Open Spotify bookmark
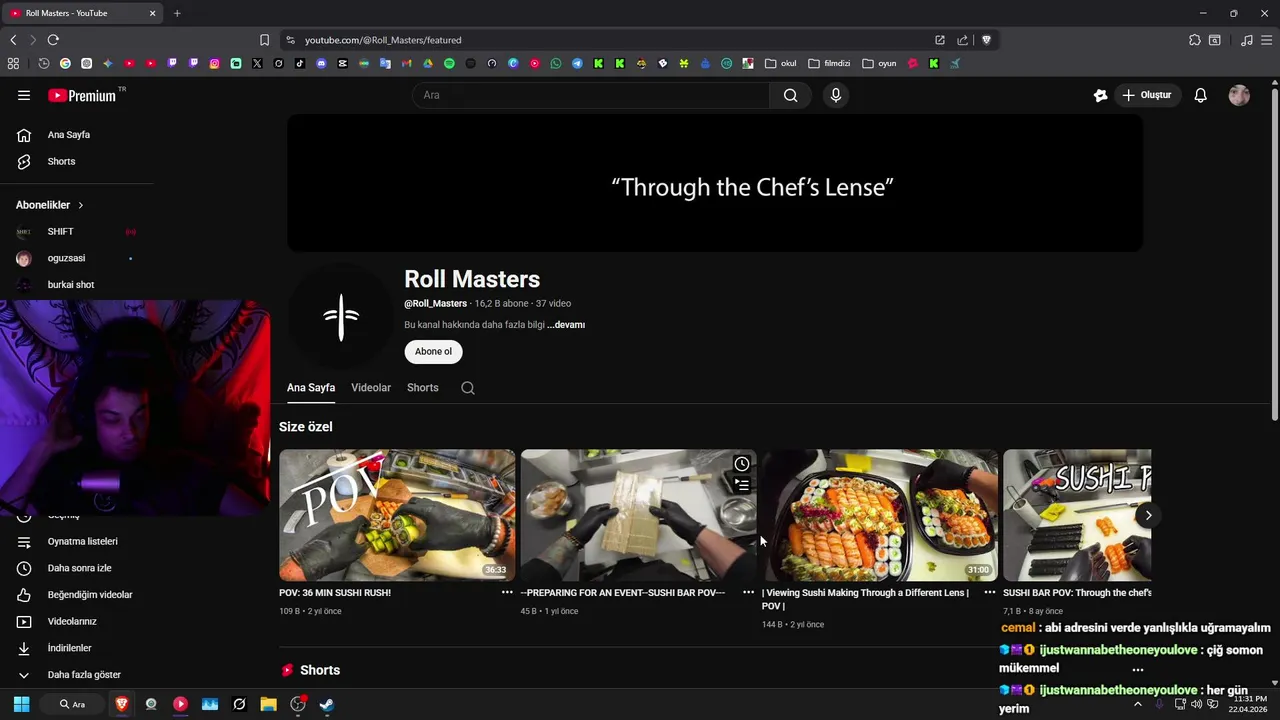The image size is (1280, 720). tap(449, 63)
